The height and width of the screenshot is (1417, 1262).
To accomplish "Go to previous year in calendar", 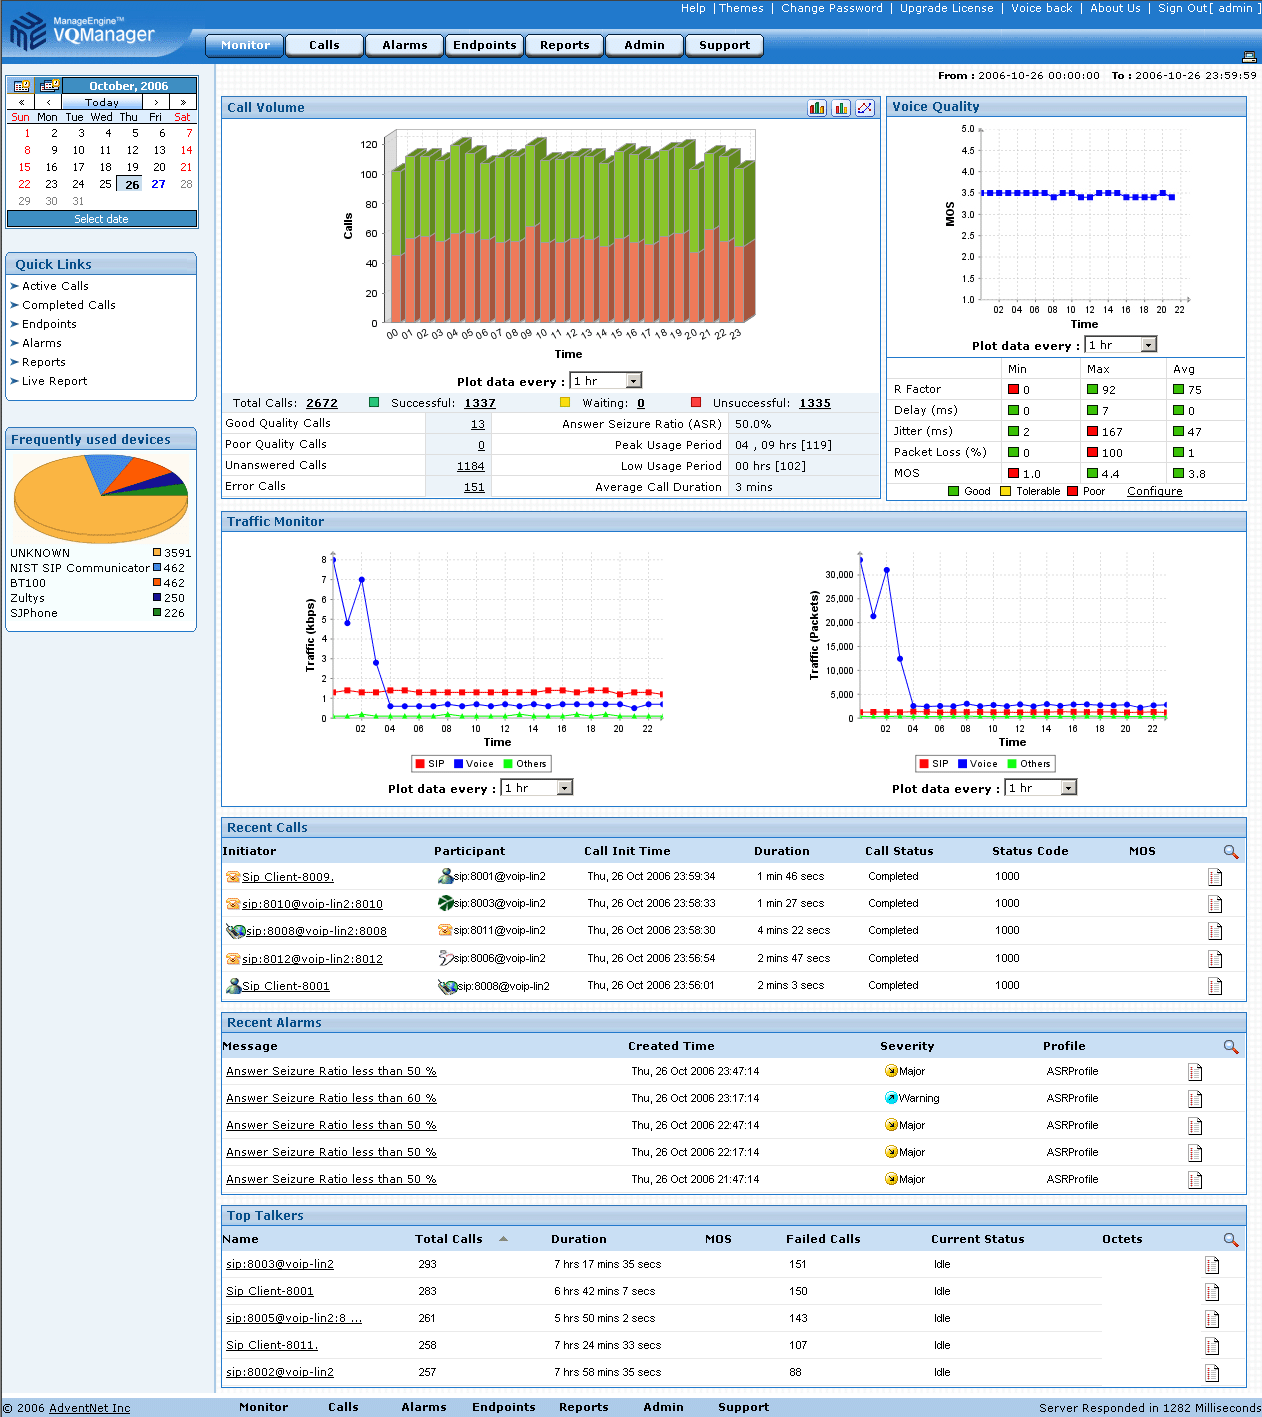I will pos(21,102).
